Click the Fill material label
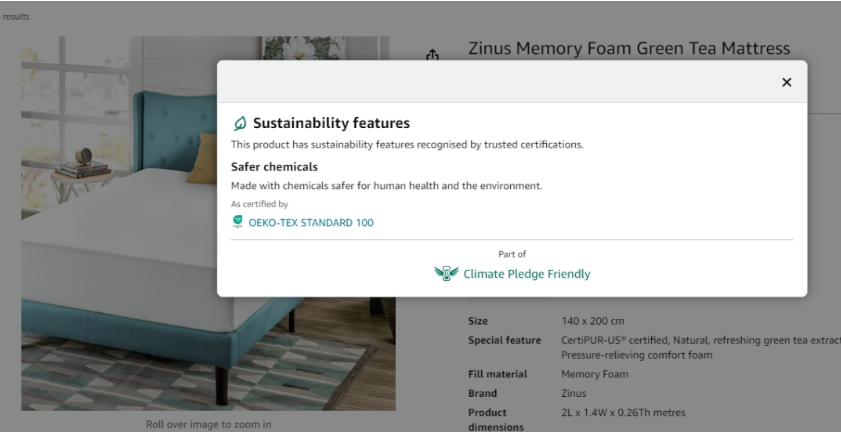Screen dimensions: 841x432 498,374
